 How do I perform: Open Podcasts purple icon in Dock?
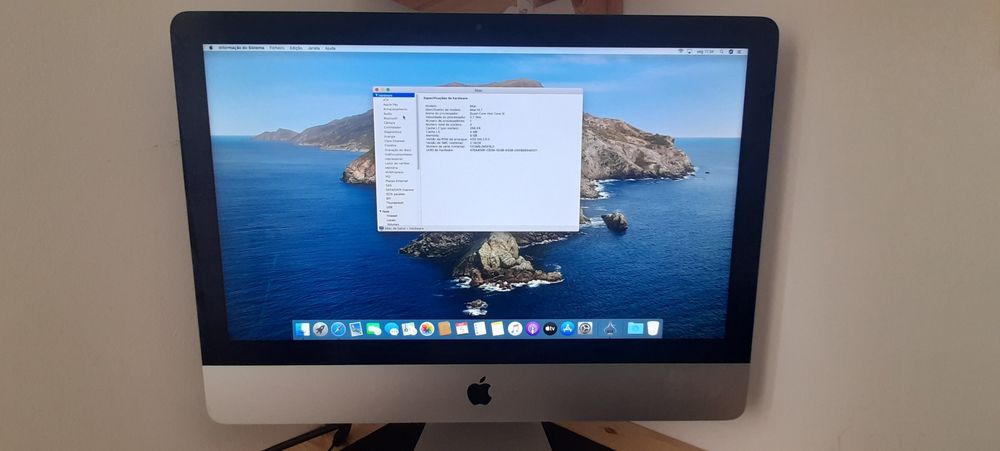(533, 329)
